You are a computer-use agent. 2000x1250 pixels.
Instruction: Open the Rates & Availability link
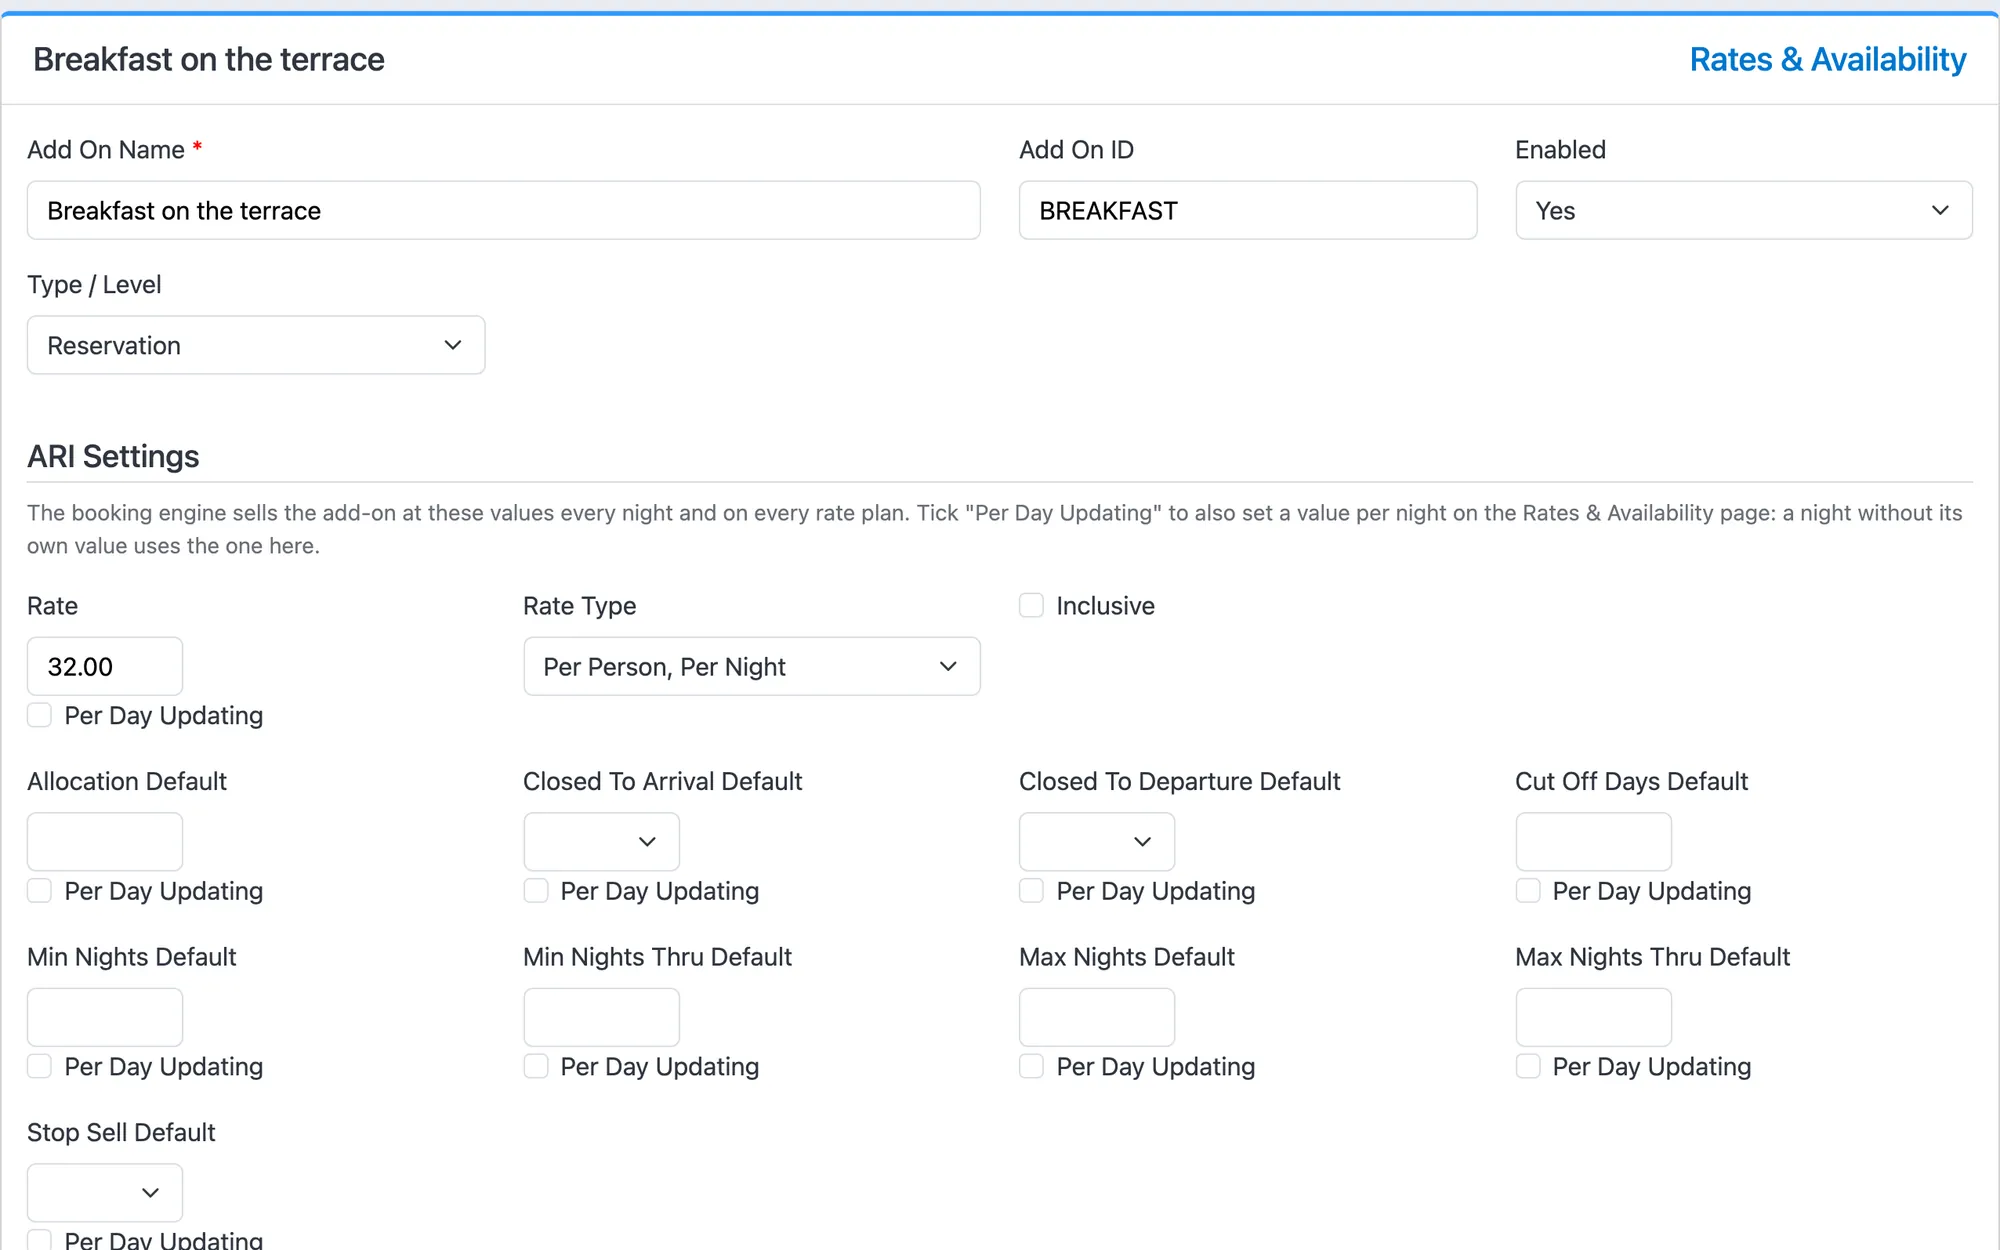(1827, 60)
